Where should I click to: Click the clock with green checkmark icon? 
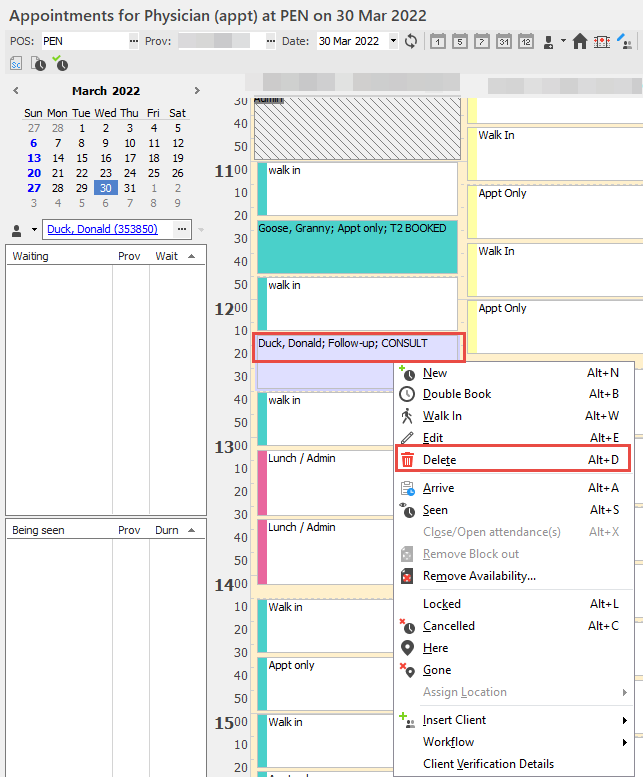click(61, 64)
